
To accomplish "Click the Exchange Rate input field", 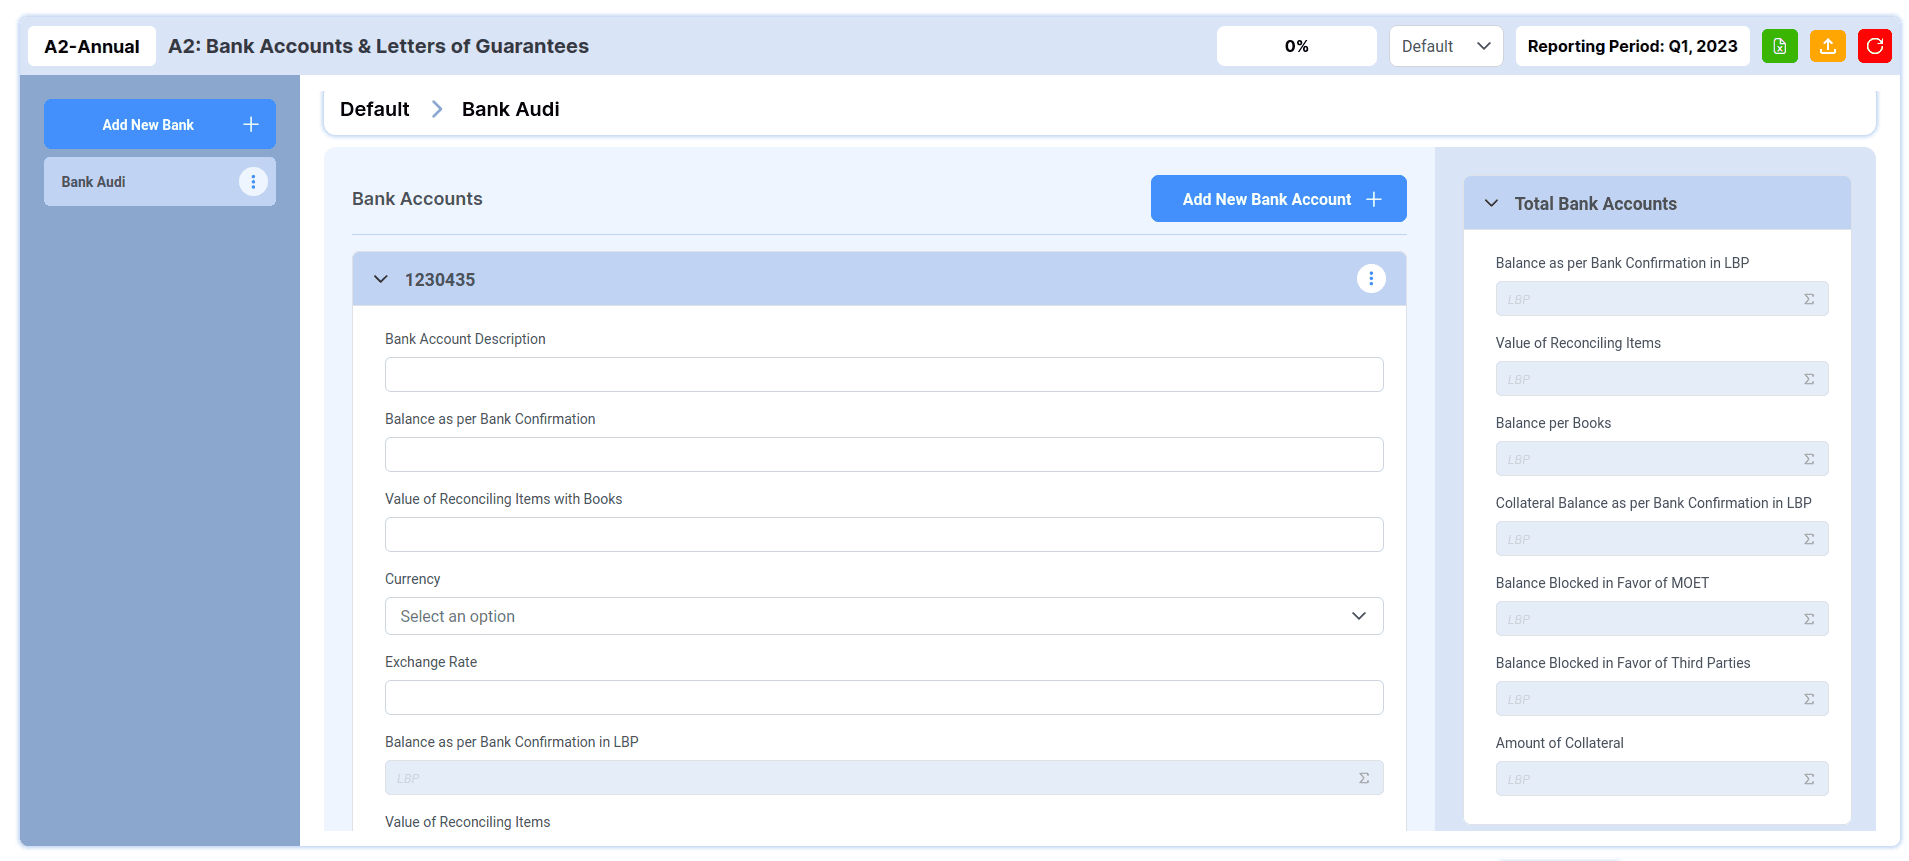I will click(x=883, y=698).
